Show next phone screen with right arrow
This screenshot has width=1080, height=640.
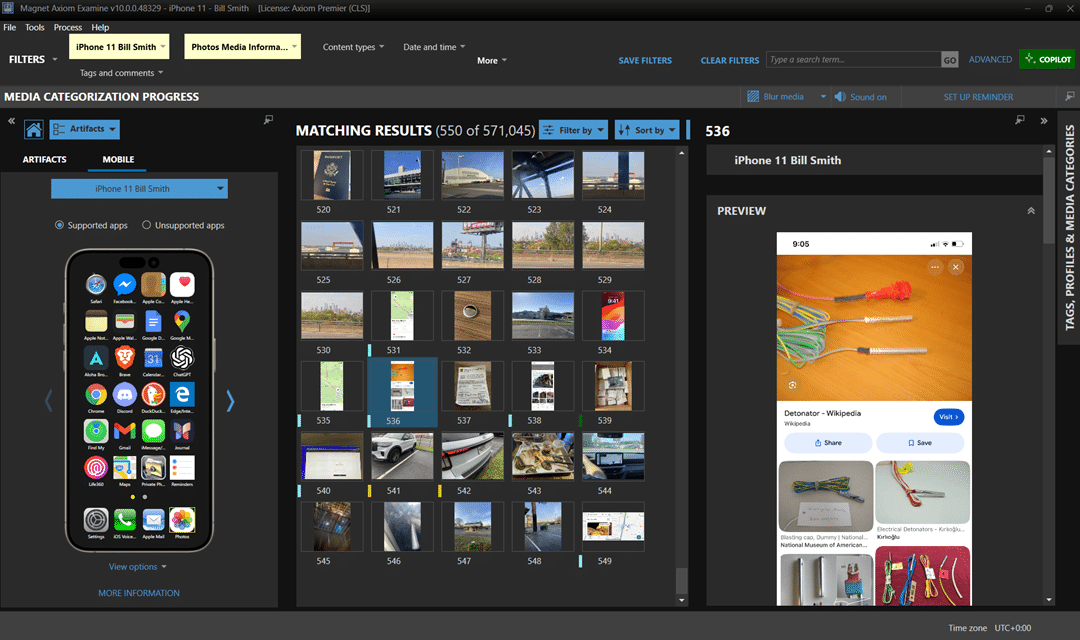click(230, 401)
